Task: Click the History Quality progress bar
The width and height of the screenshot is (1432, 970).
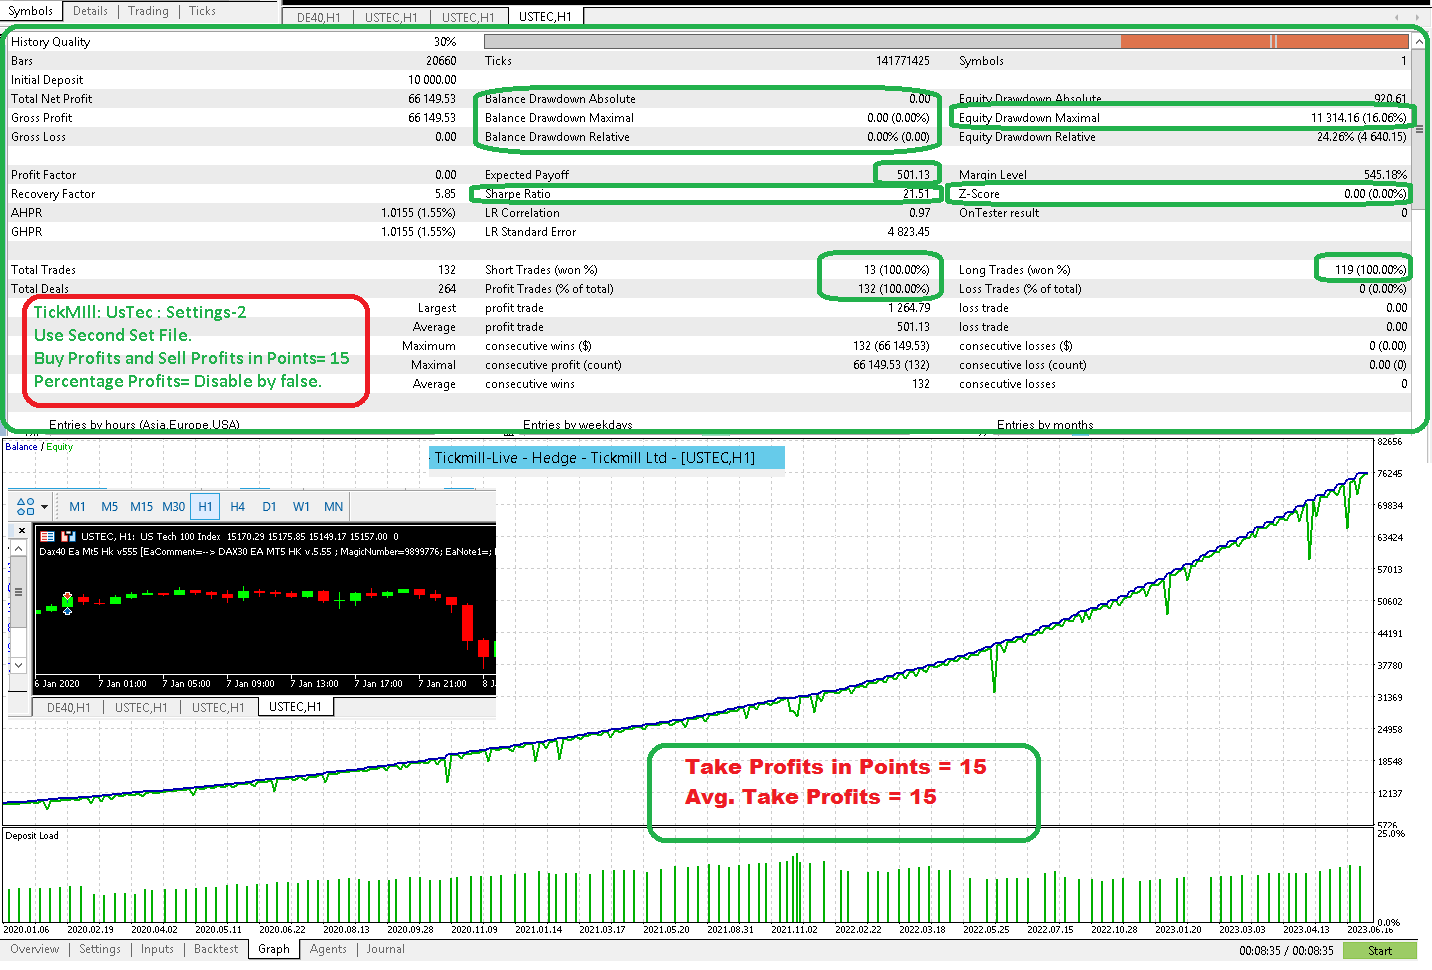Action: click(x=947, y=42)
